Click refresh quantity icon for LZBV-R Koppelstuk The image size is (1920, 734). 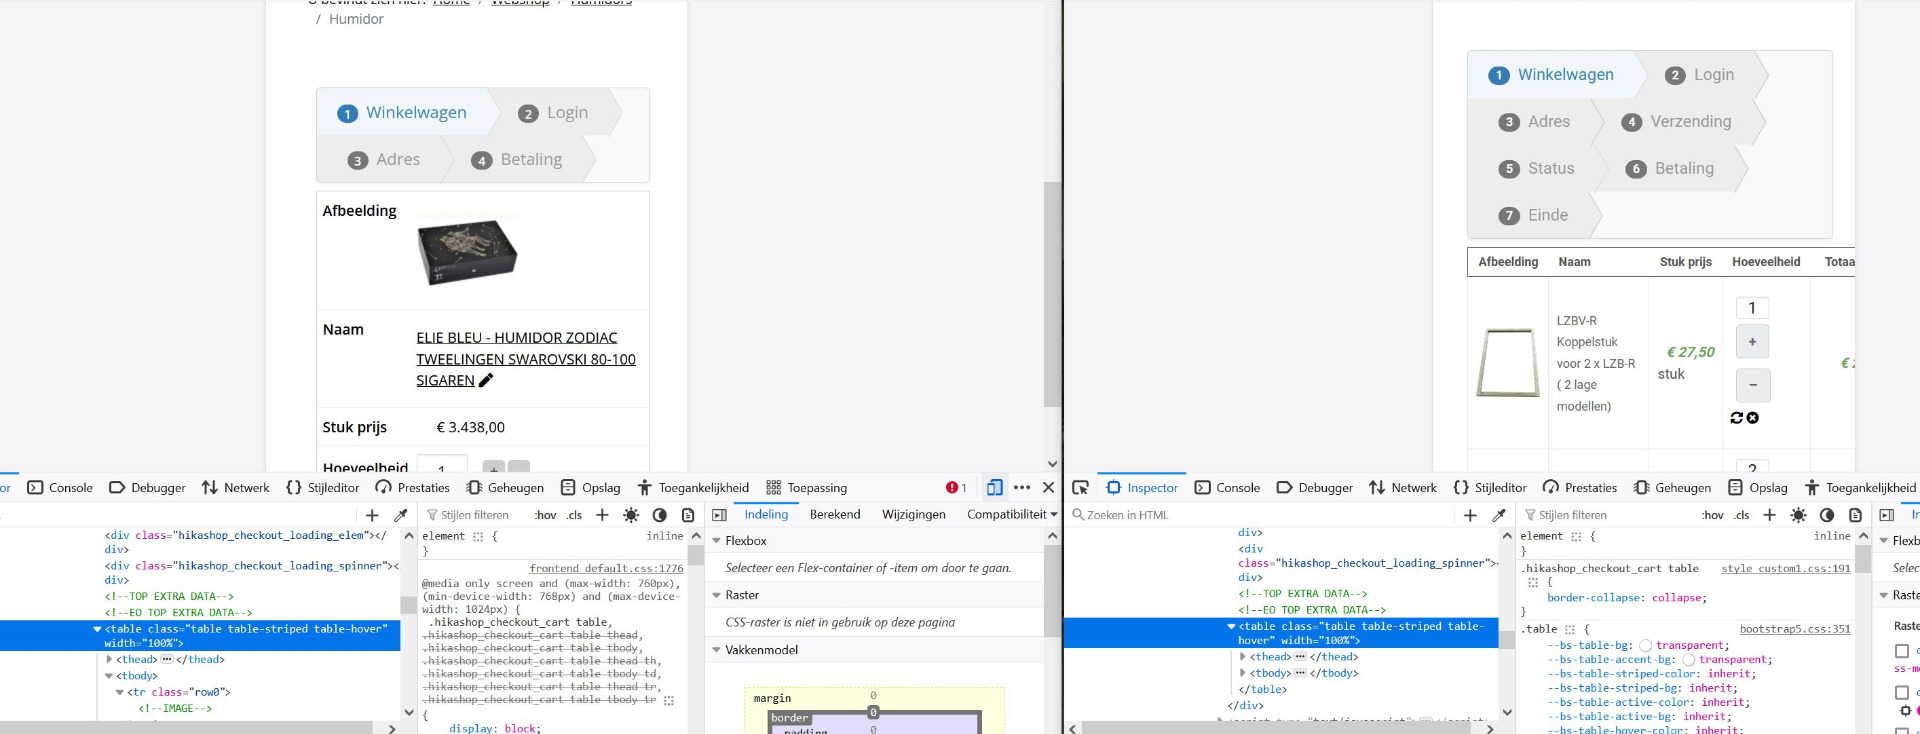click(x=1737, y=418)
